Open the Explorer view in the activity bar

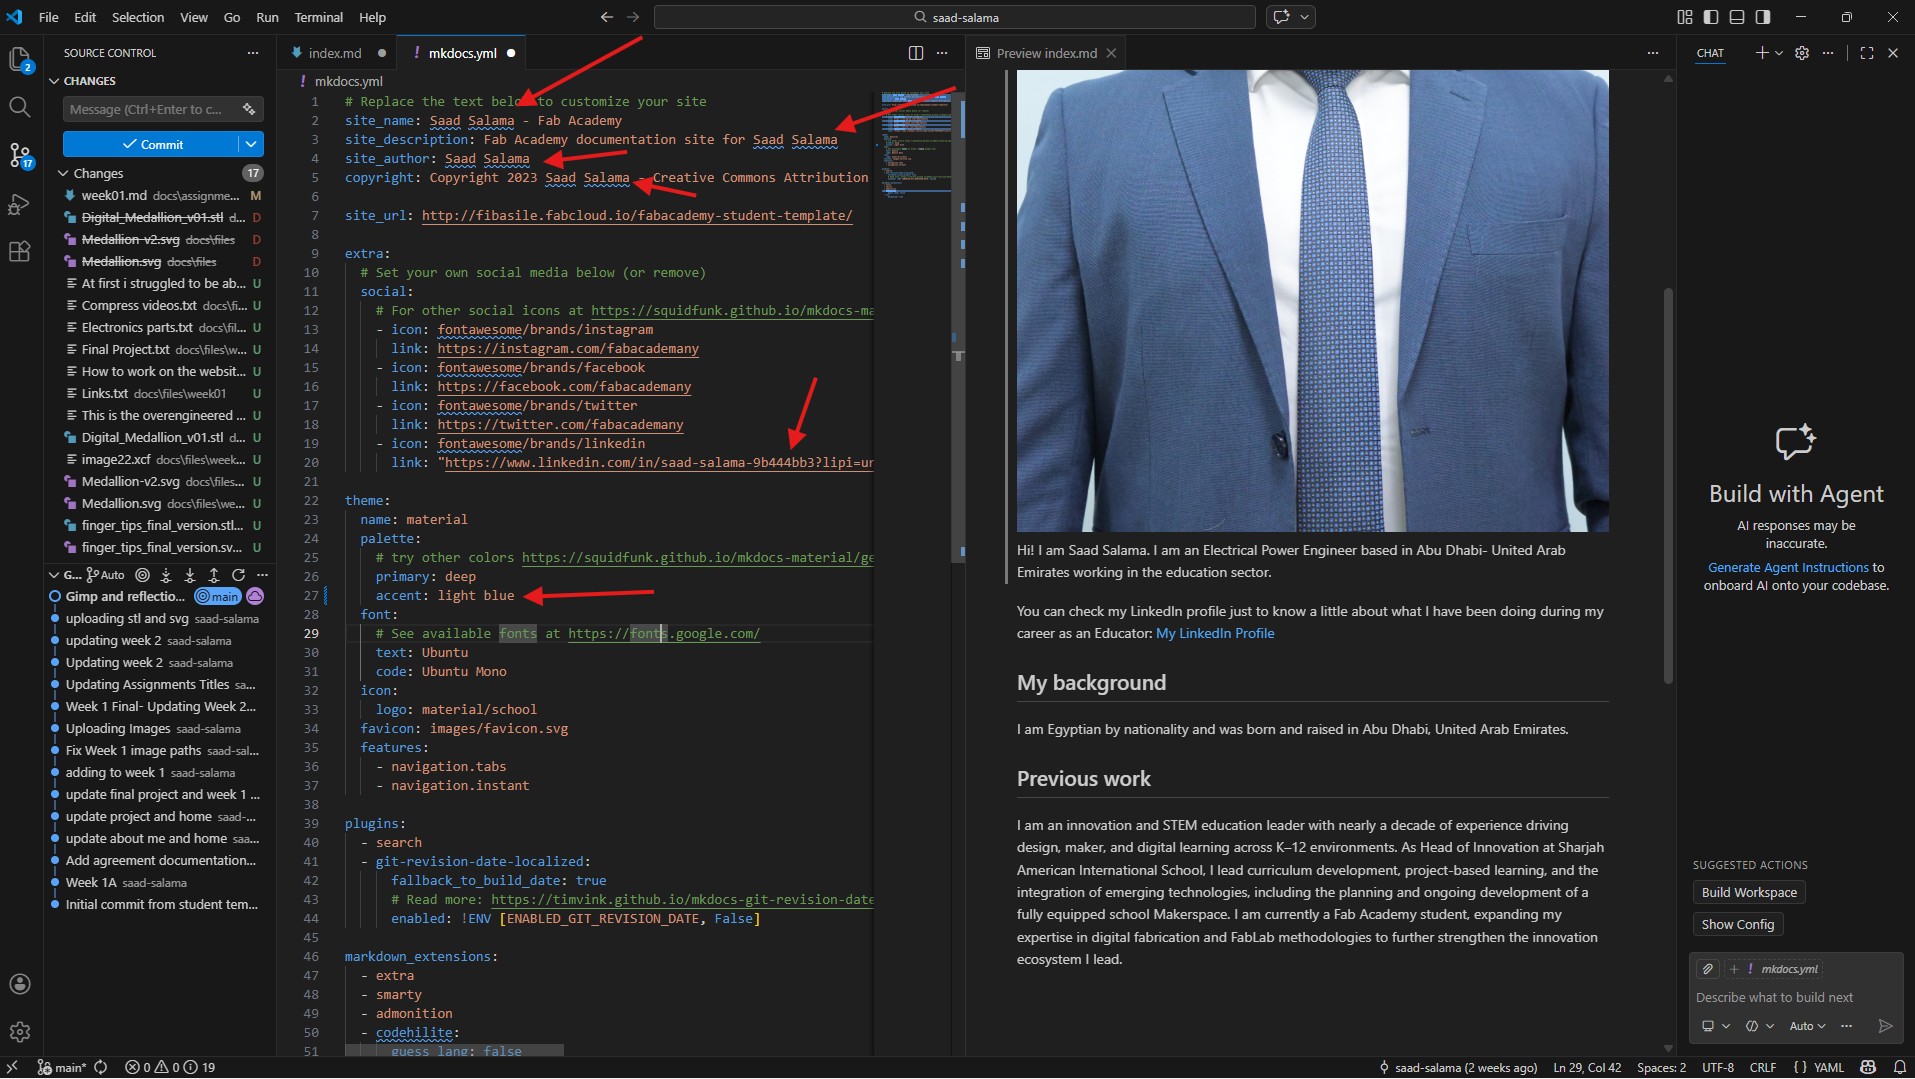coord(20,60)
